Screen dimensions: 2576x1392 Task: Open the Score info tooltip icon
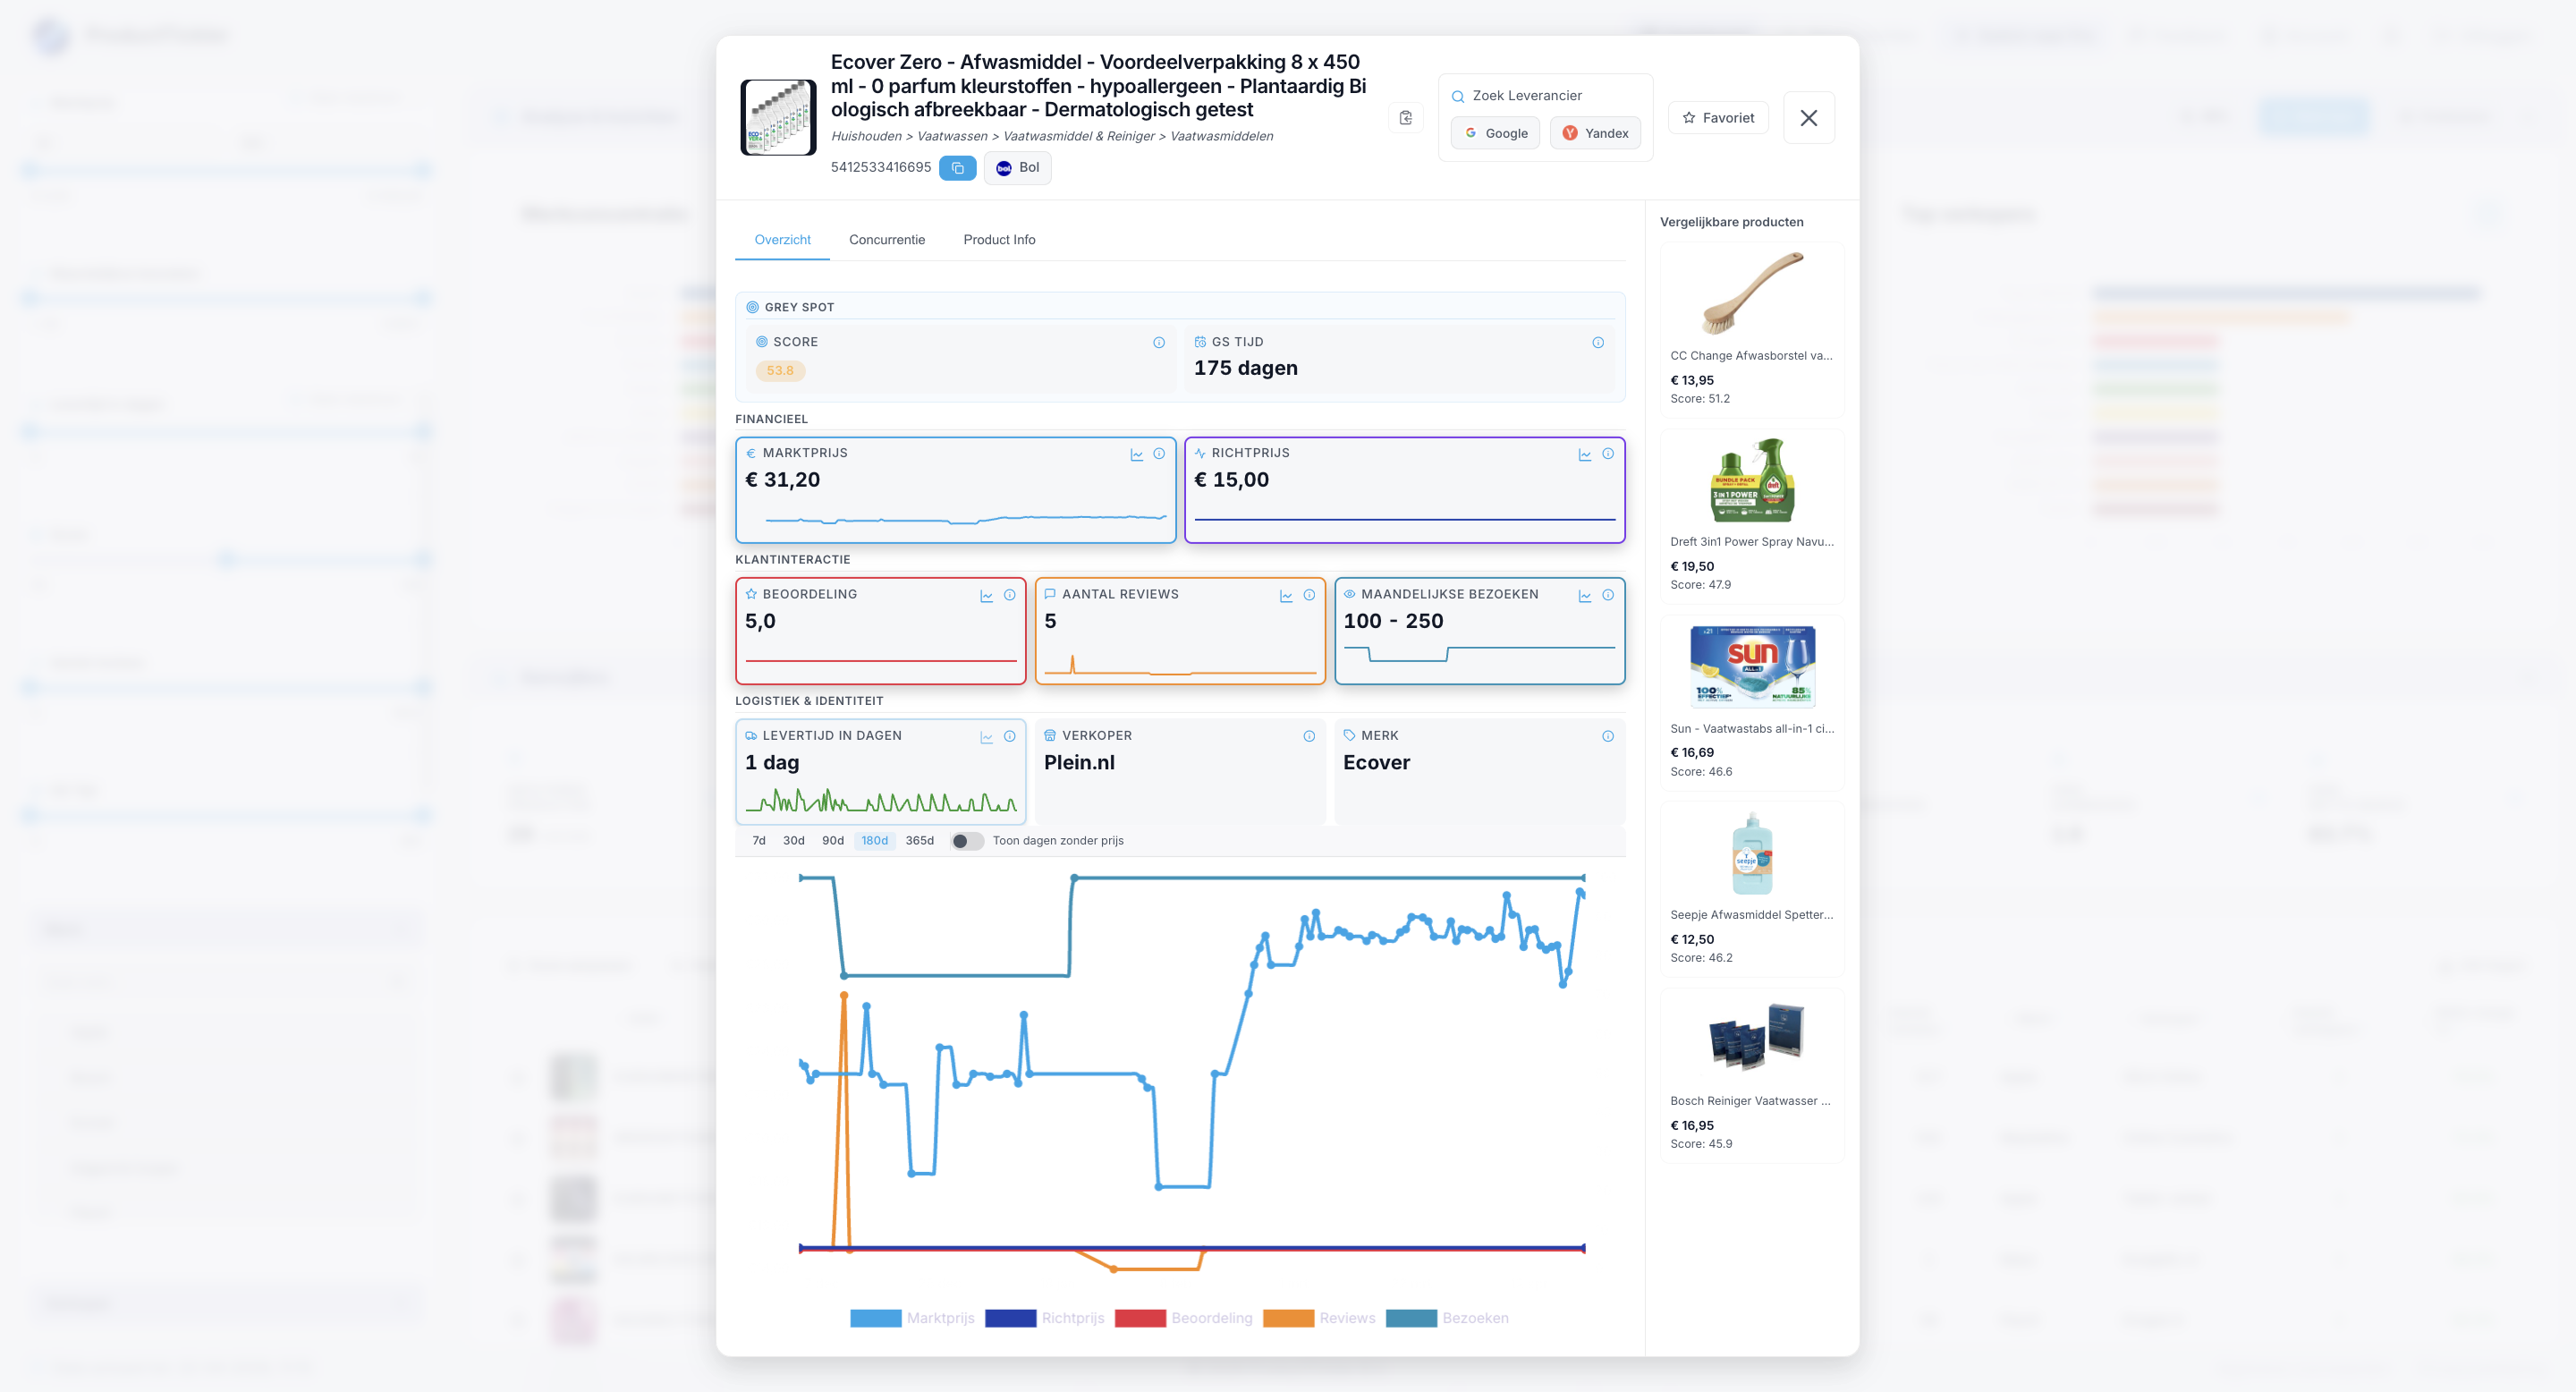click(x=1159, y=342)
